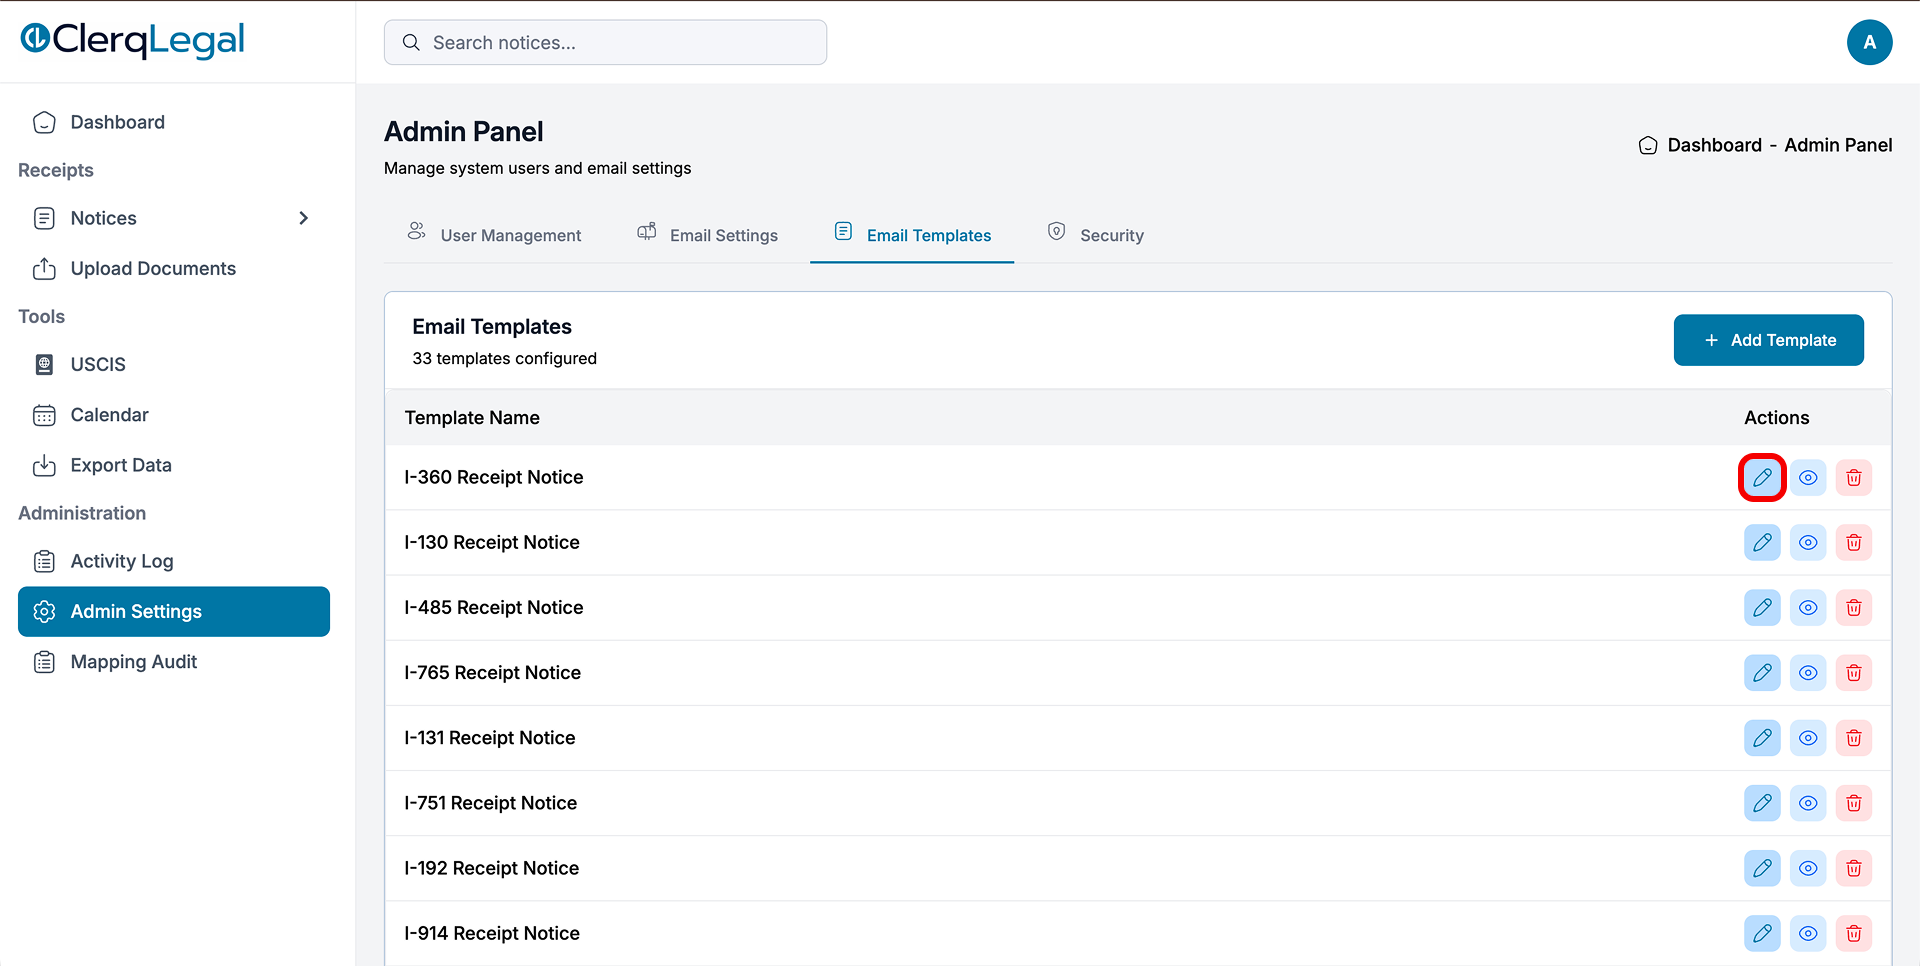The image size is (1920, 966).
Task: Edit the I-751 Receipt Notice template
Action: tap(1762, 803)
